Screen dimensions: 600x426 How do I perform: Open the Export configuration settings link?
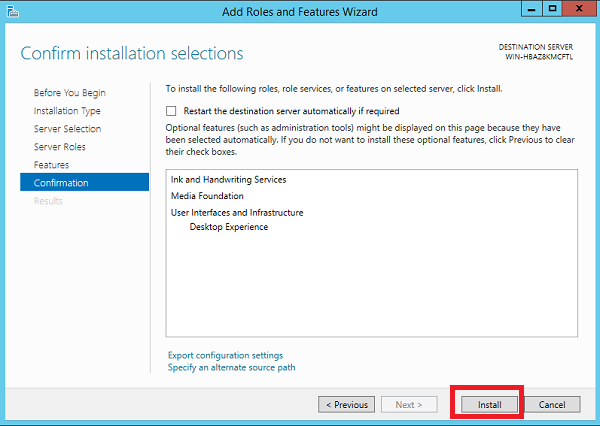225,355
